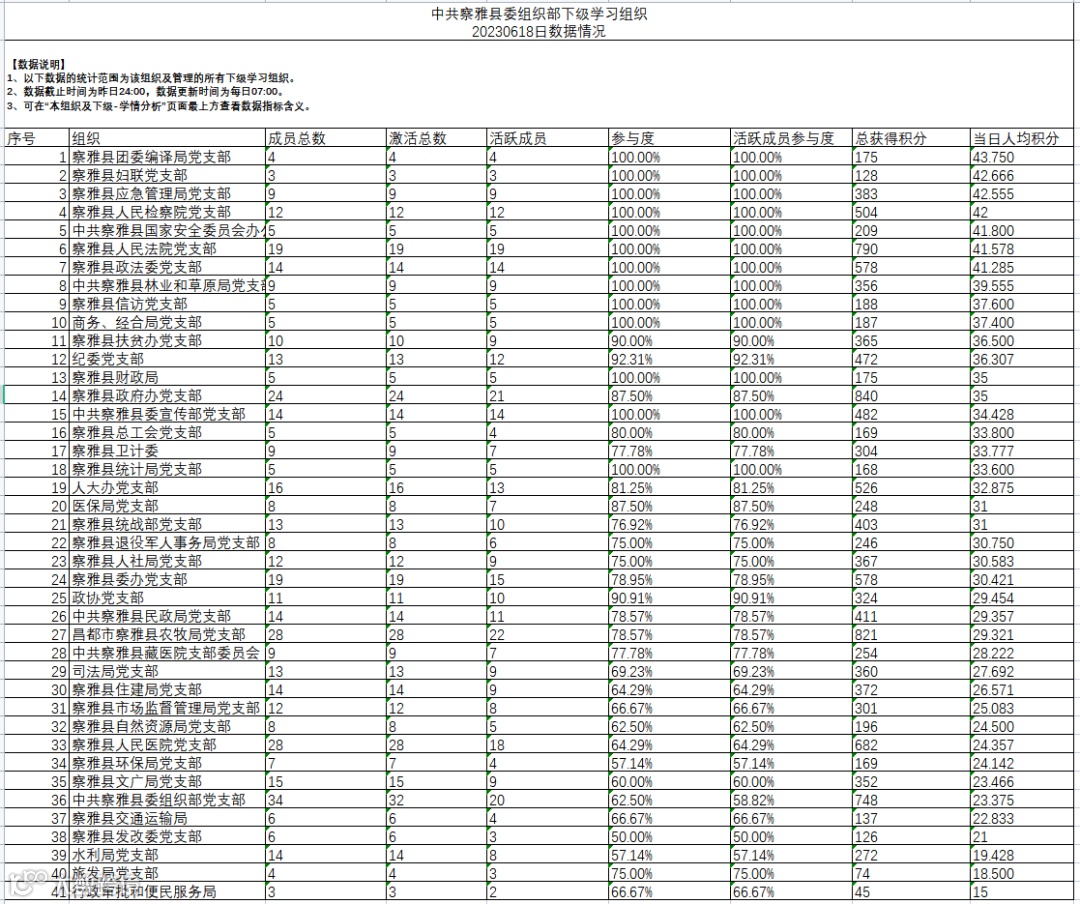Select the 组织 column header cell

coord(167,138)
